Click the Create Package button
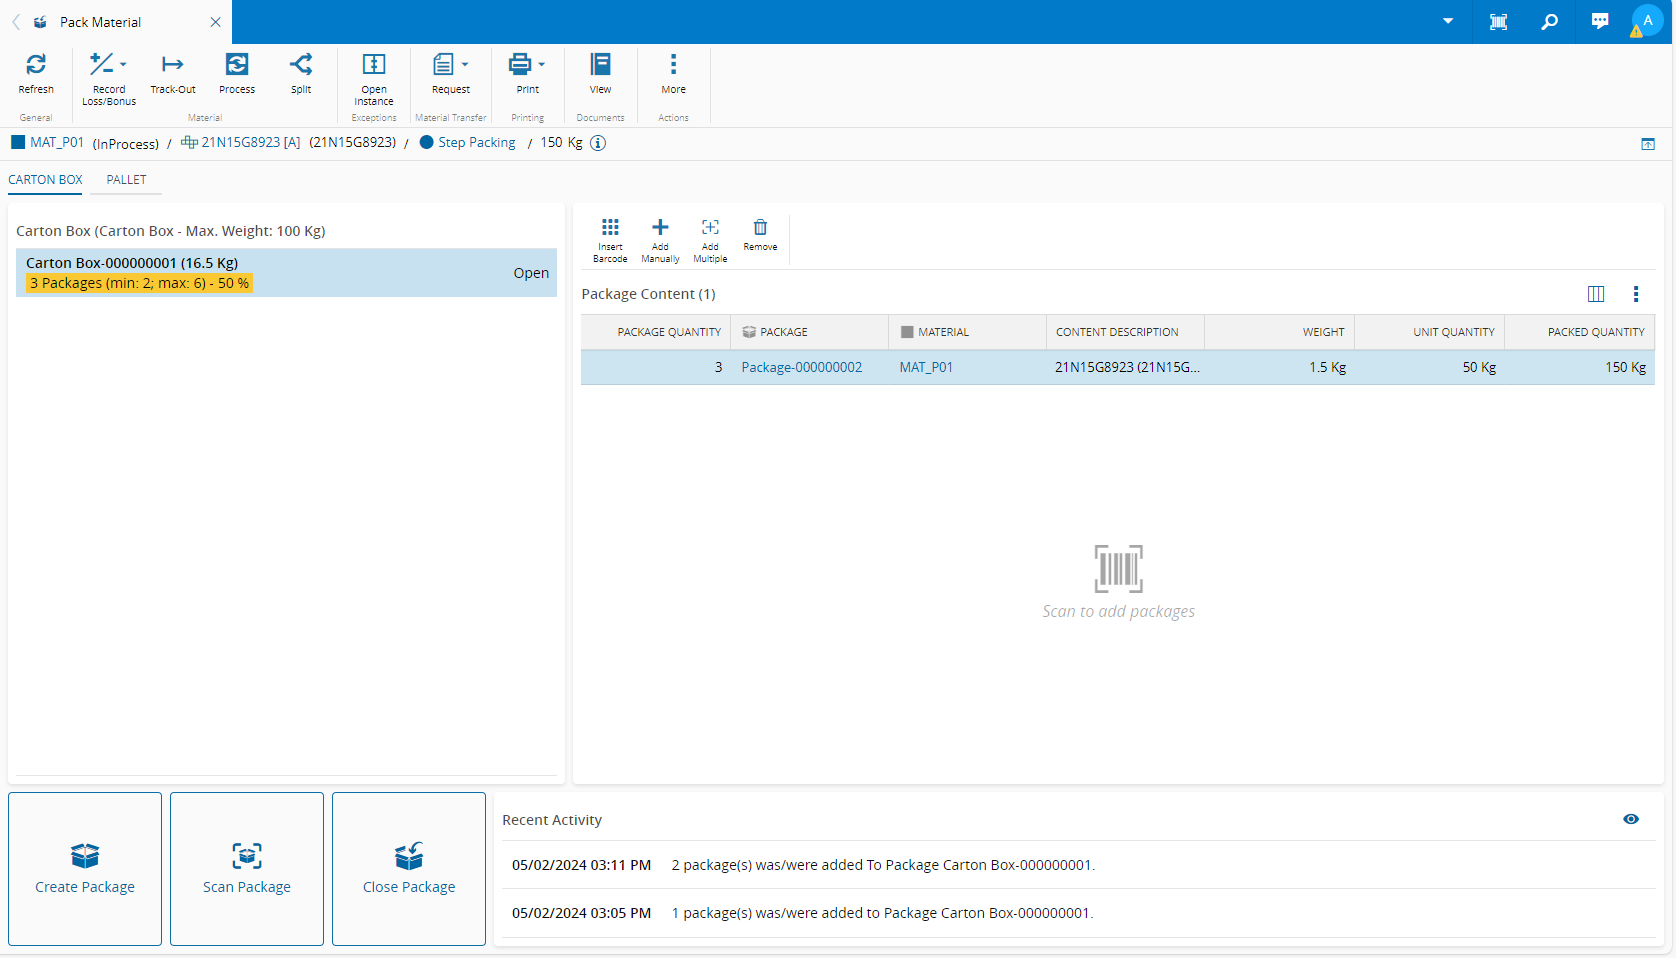The image size is (1676, 958). (x=85, y=868)
